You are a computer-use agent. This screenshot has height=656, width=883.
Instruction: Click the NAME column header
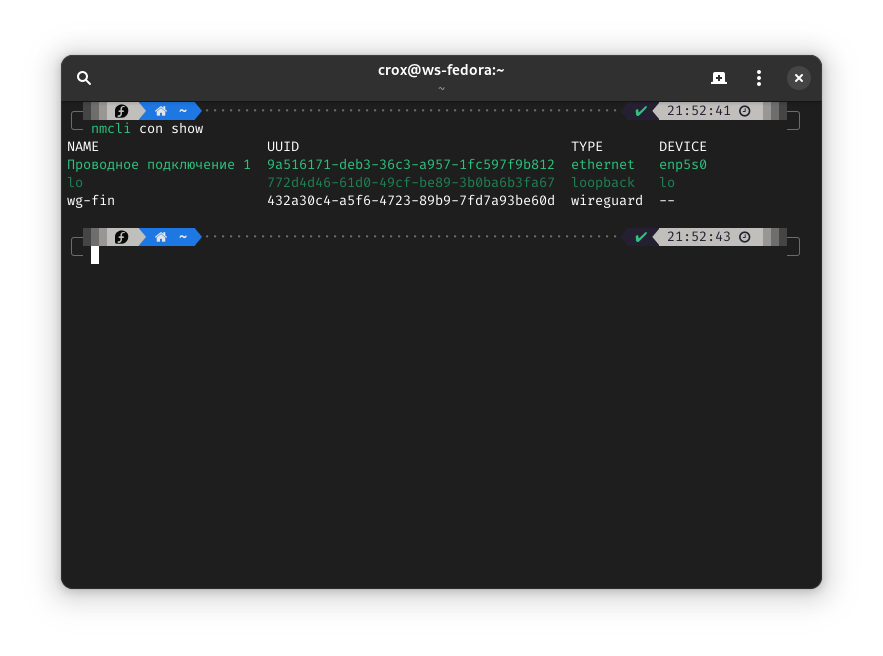[x=83, y=147]
